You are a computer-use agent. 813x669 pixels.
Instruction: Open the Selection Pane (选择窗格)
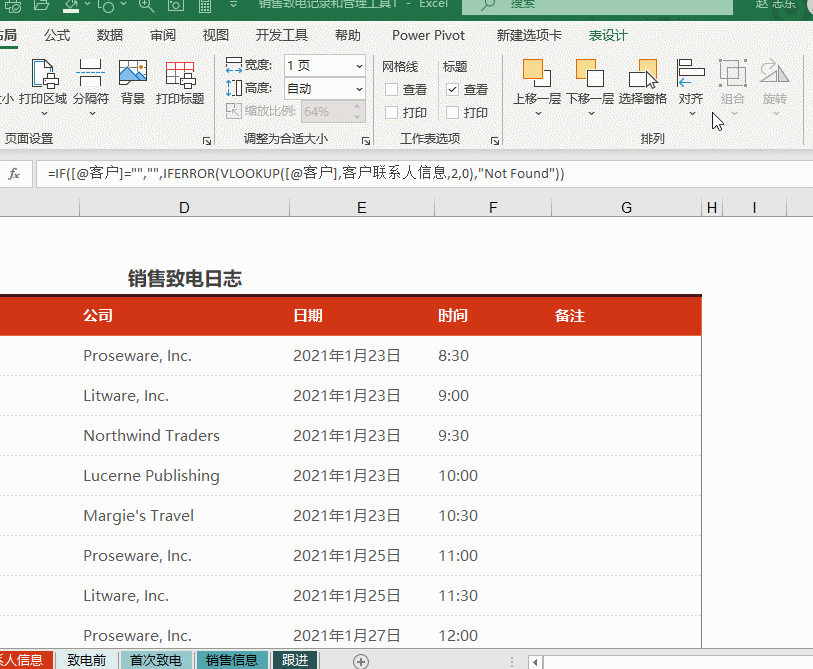click(x=642, y=82)
